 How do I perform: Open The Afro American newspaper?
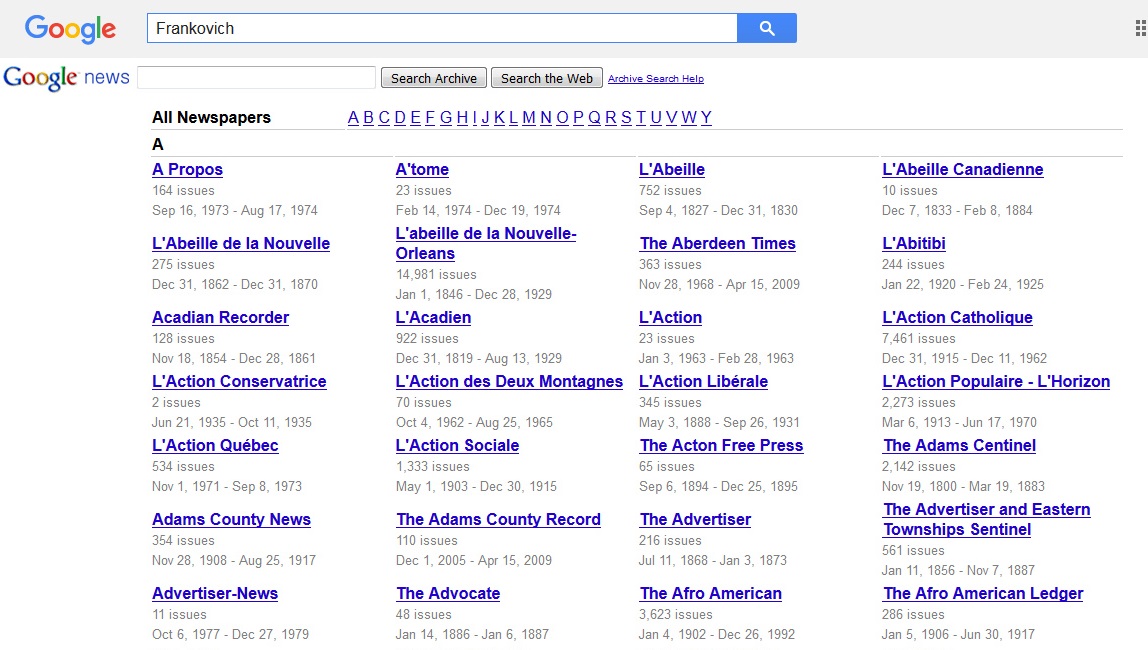click(x=709, y=594)
